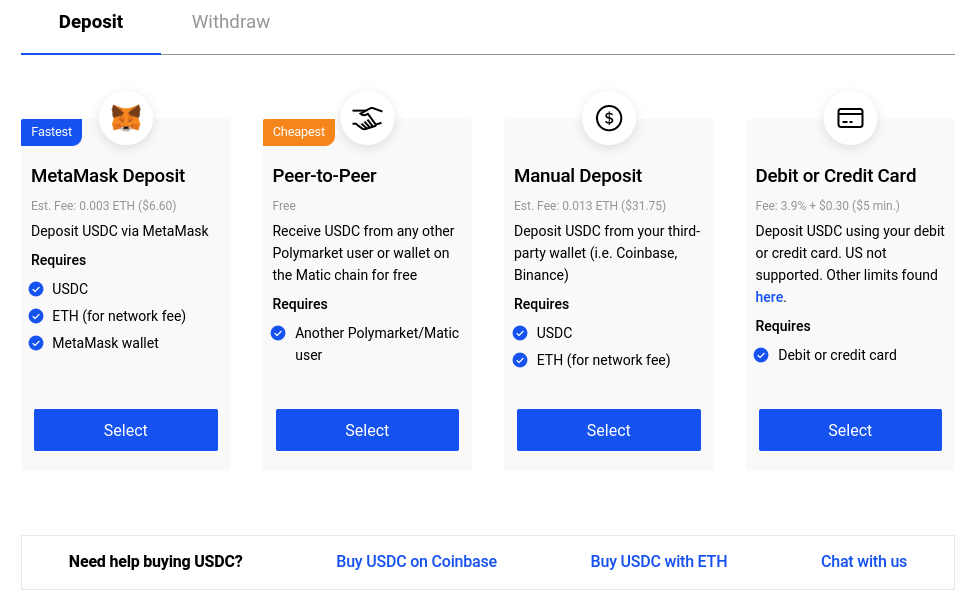The image size is (973, 604).
Task: Switch to the Withdraw tab
Action: click(x=231, y=22)
